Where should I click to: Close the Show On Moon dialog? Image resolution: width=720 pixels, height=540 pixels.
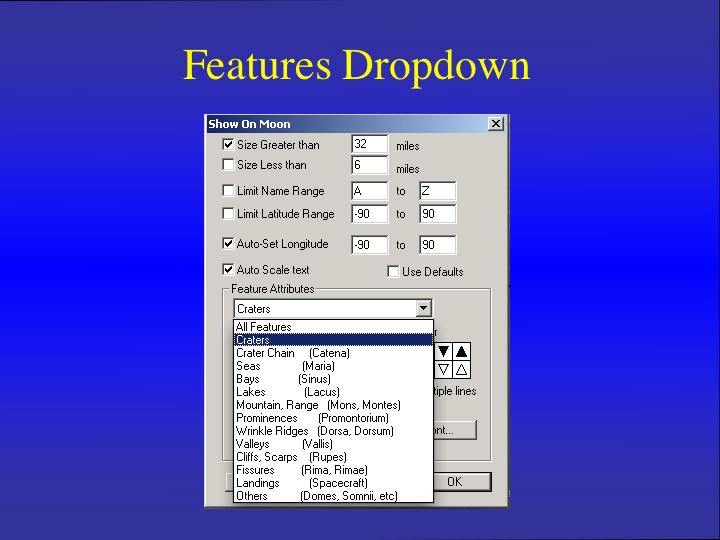495,124
